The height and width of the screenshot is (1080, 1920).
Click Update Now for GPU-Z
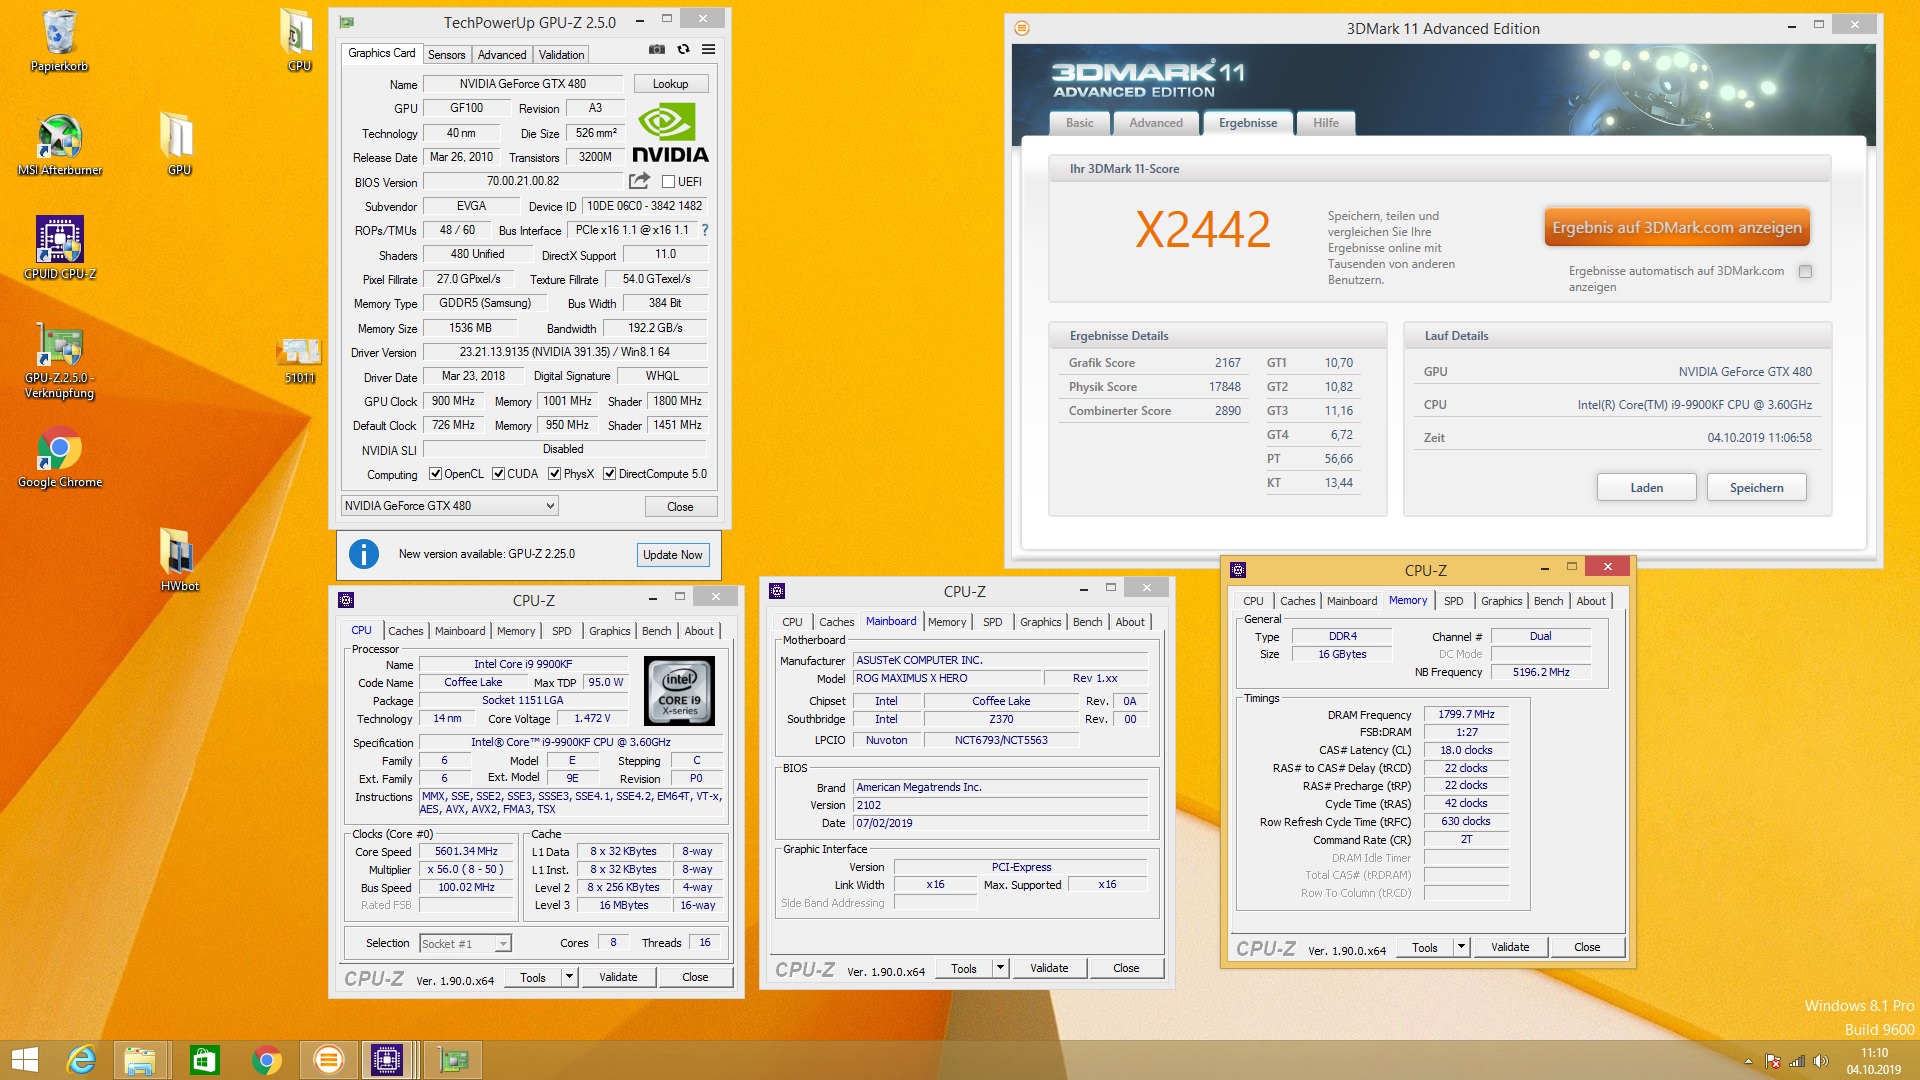672,555
